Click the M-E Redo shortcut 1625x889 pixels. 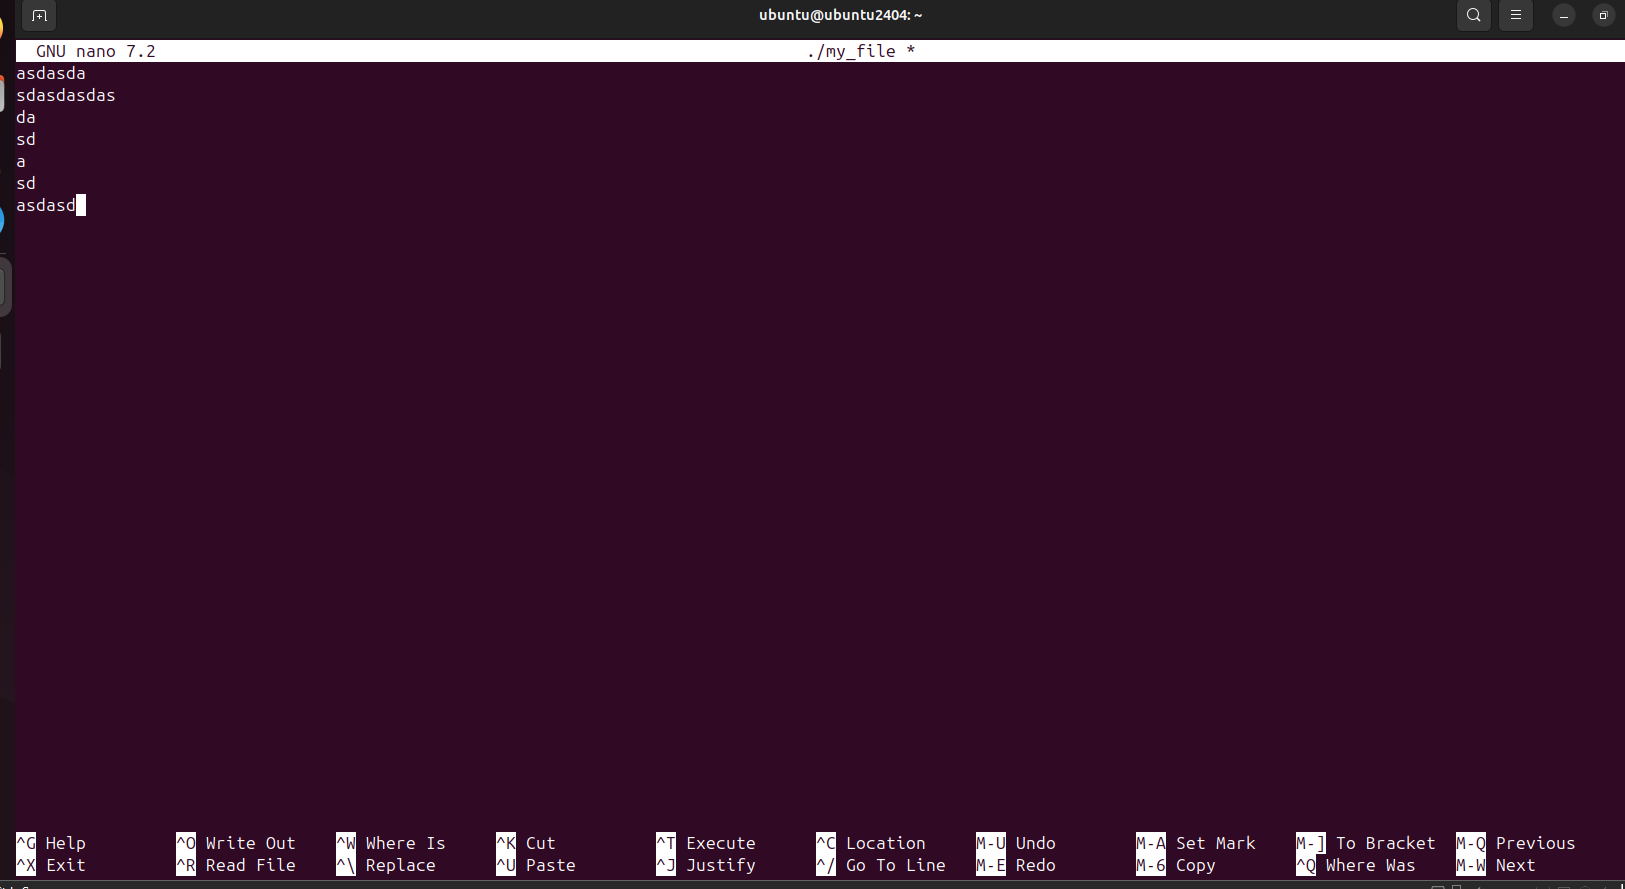(x=1016, y=865)
